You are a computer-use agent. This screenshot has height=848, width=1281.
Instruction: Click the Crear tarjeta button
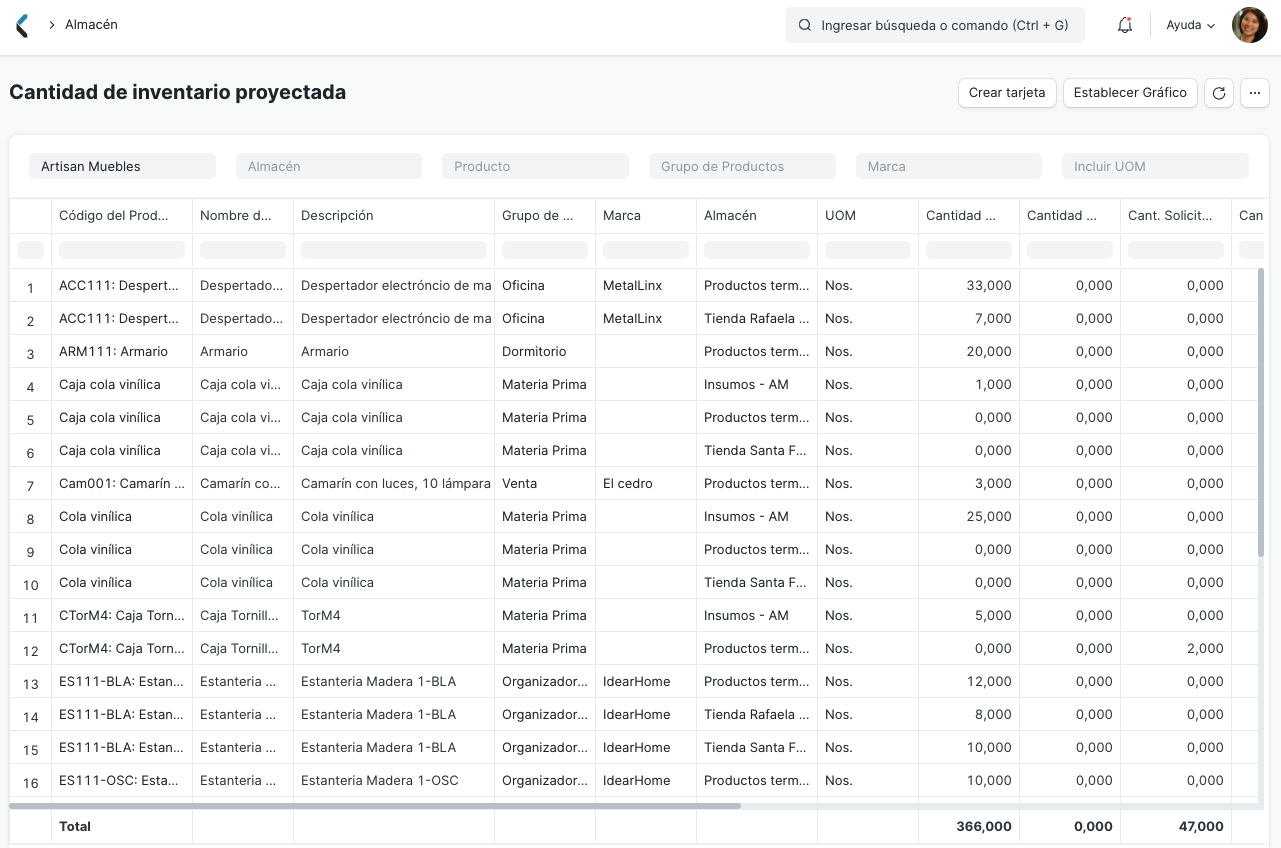tap(1007, 93)
